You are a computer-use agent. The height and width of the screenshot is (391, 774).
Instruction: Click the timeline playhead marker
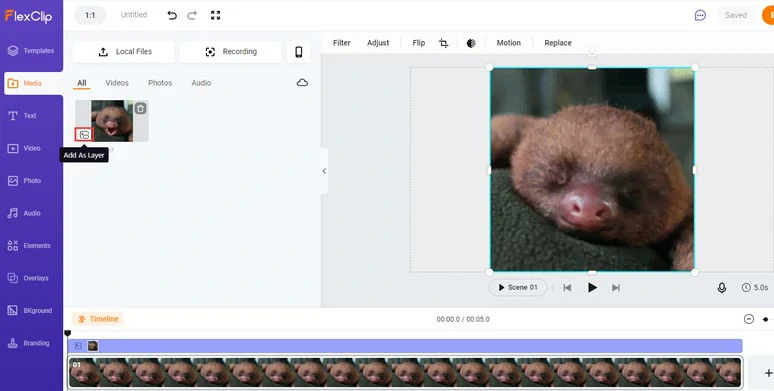point(68,334)
